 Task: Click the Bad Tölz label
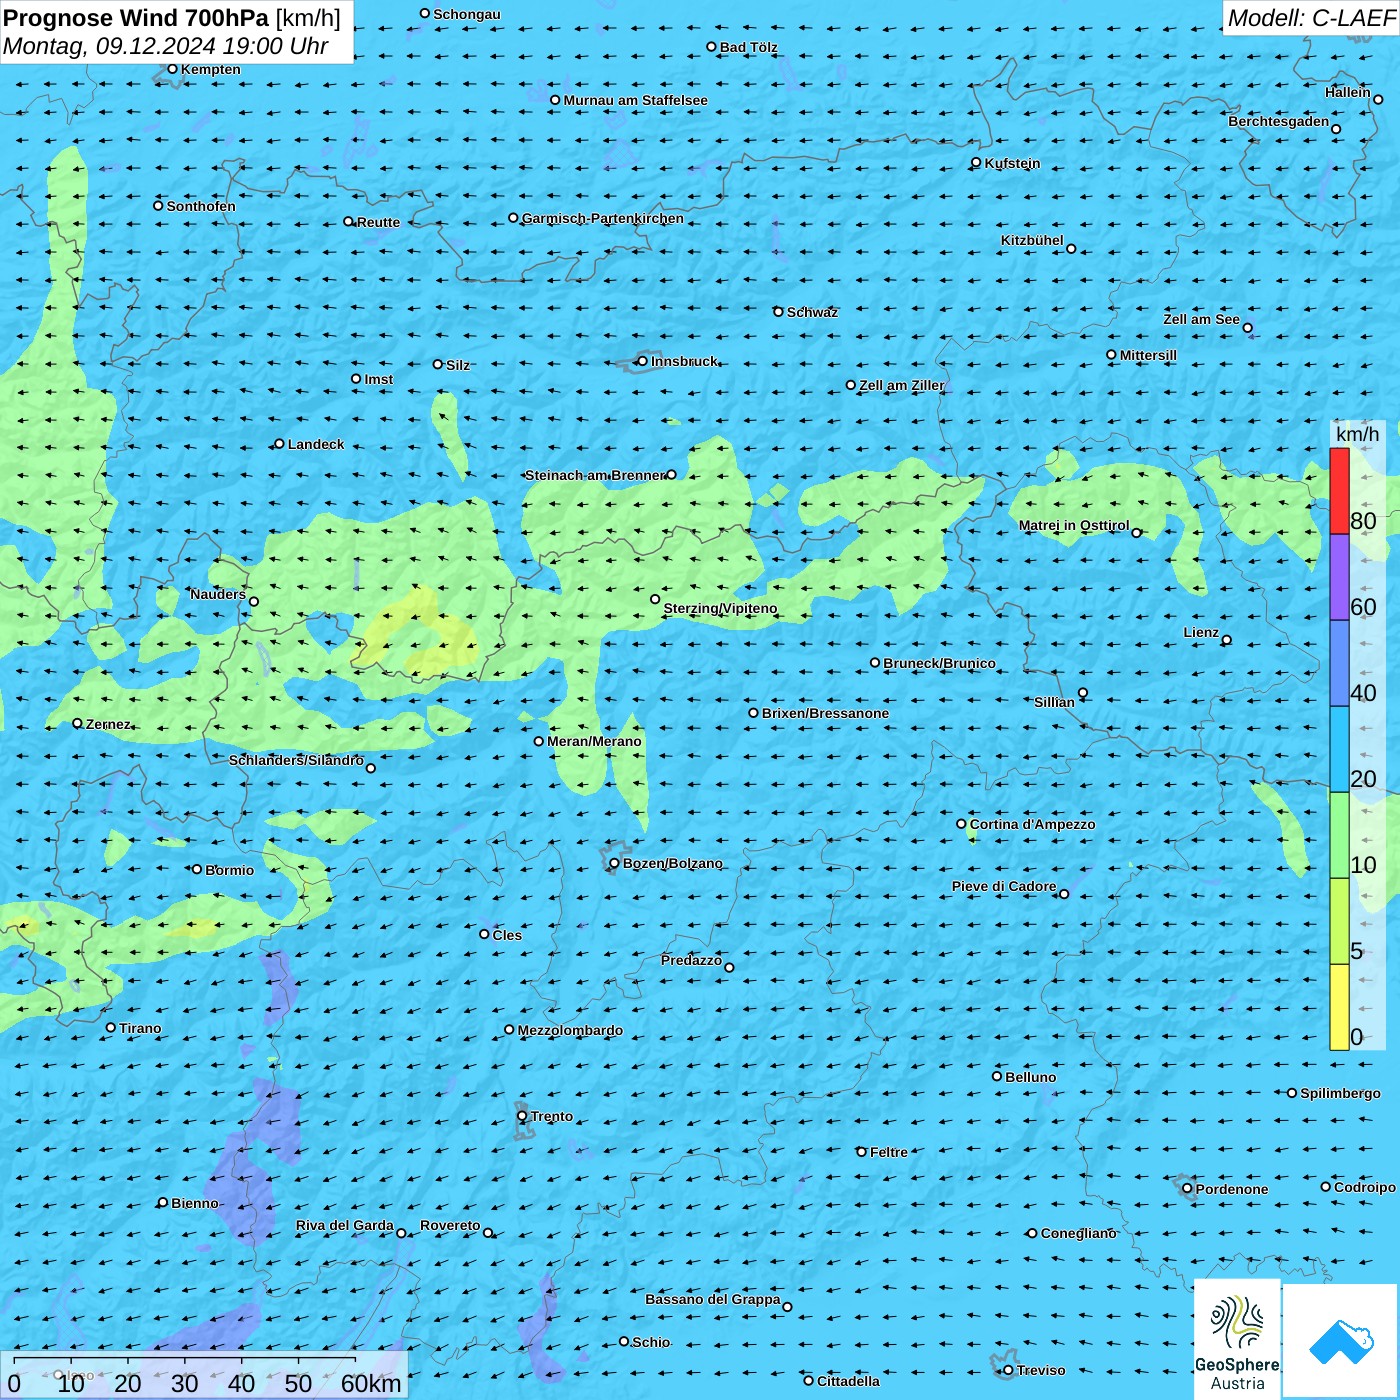coord(749,47)
